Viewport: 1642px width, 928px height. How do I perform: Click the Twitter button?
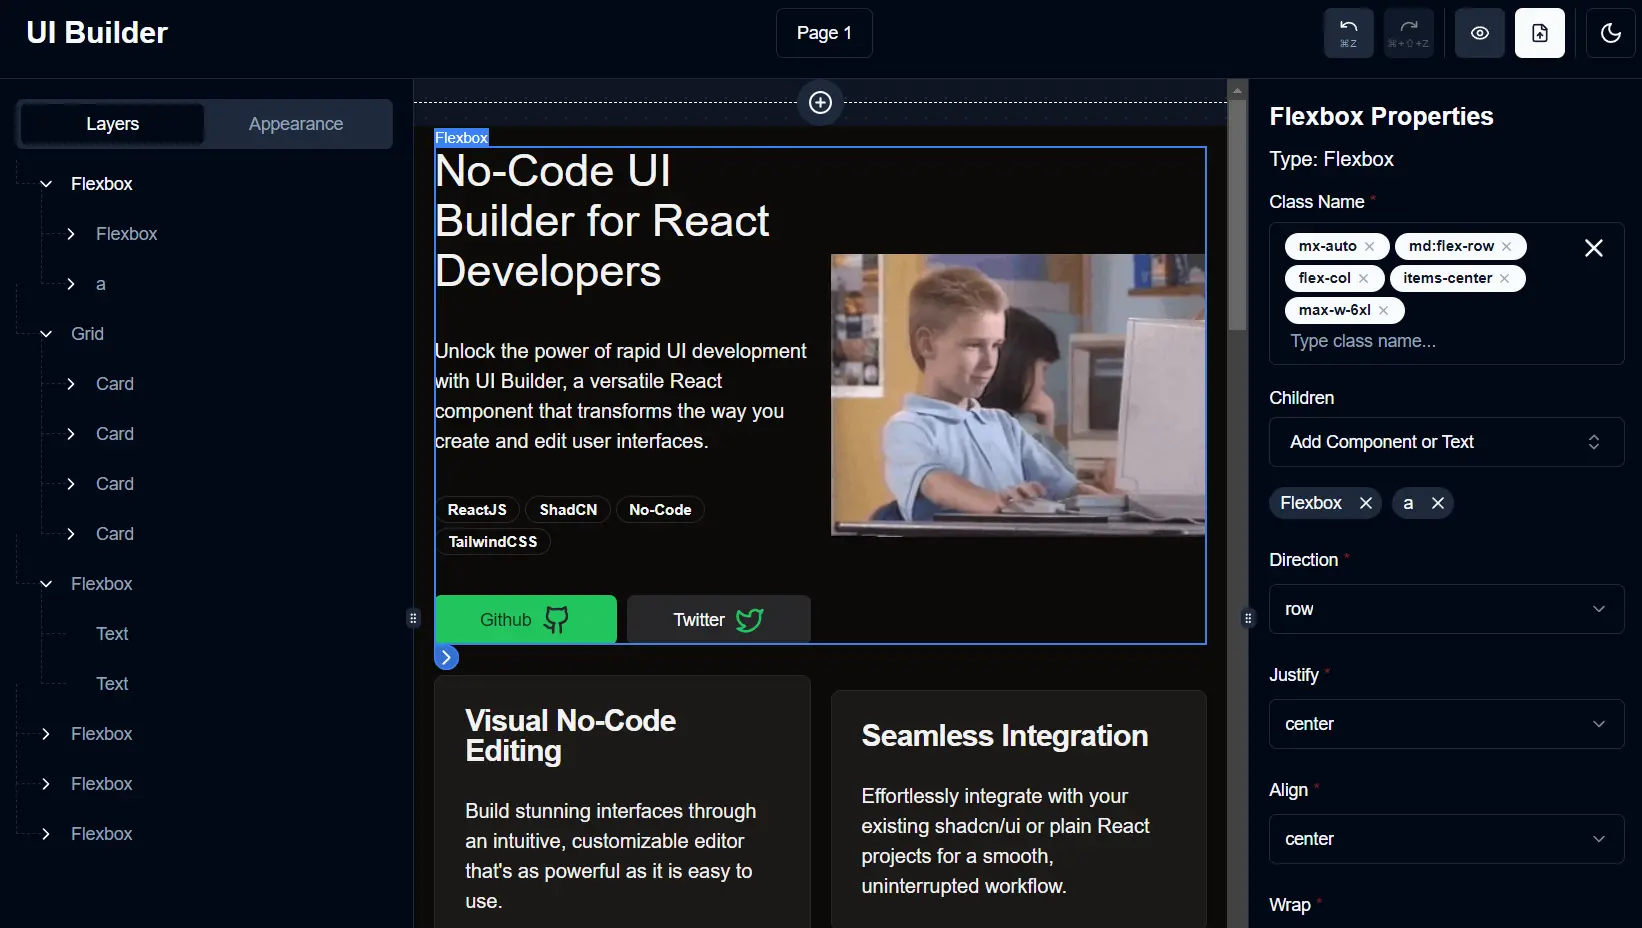click(718, 619)
